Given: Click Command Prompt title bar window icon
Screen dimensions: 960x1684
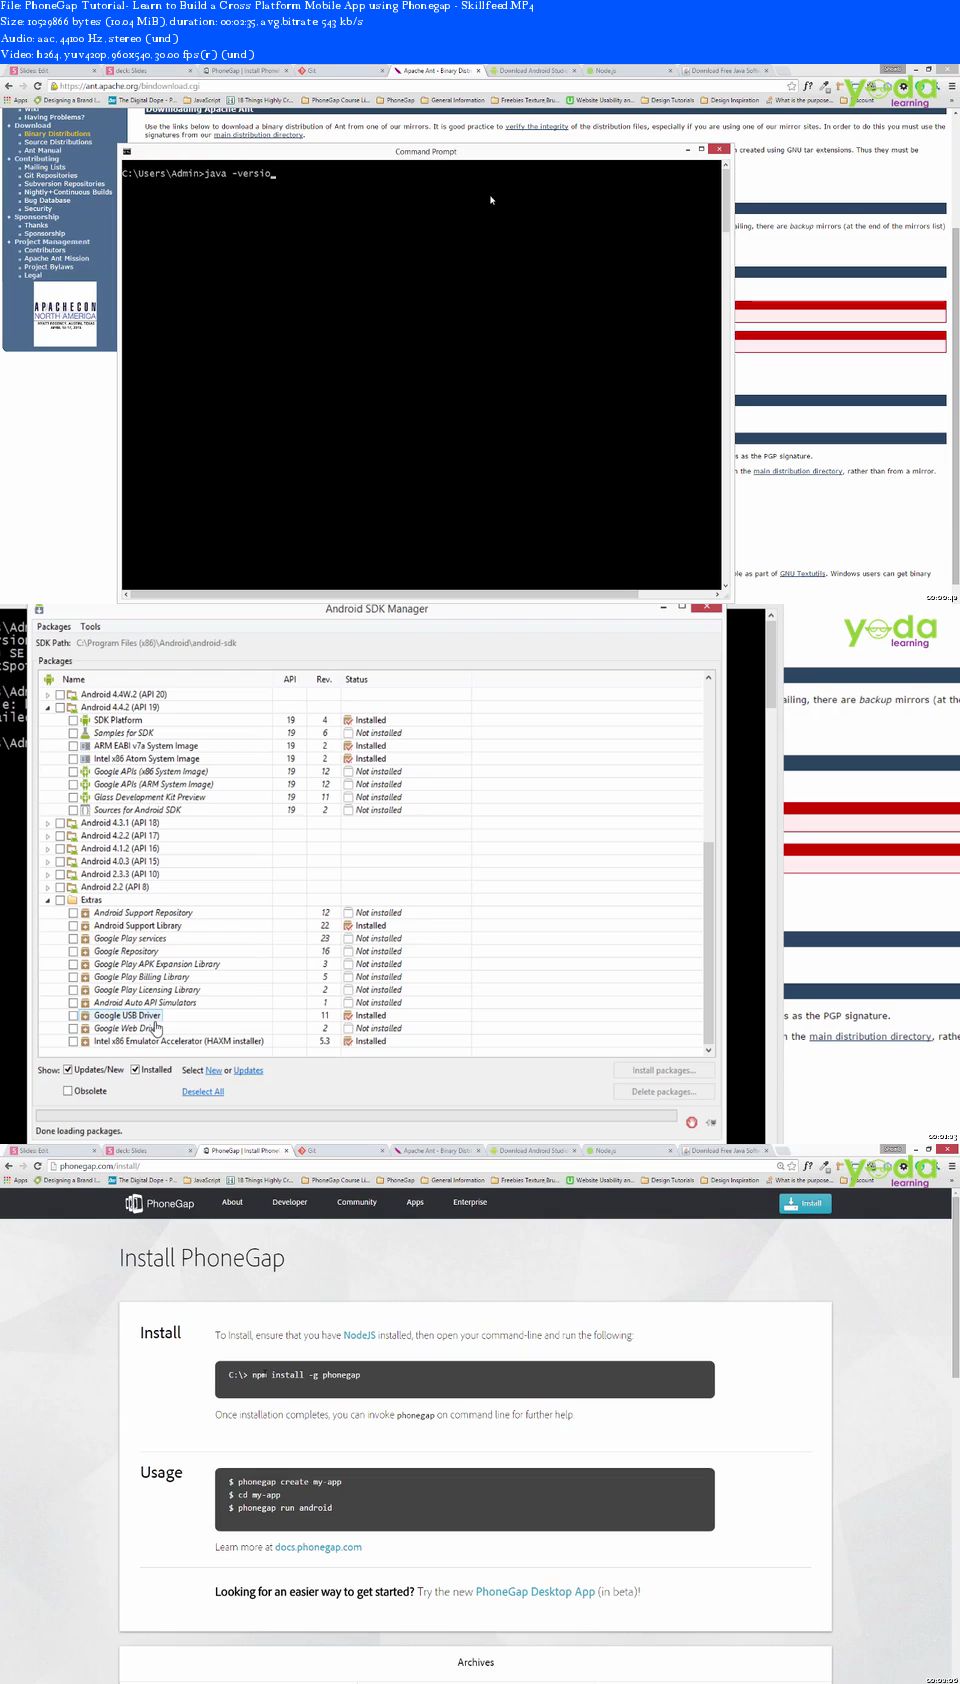Looking at the screenshot, I should point(127,151).
